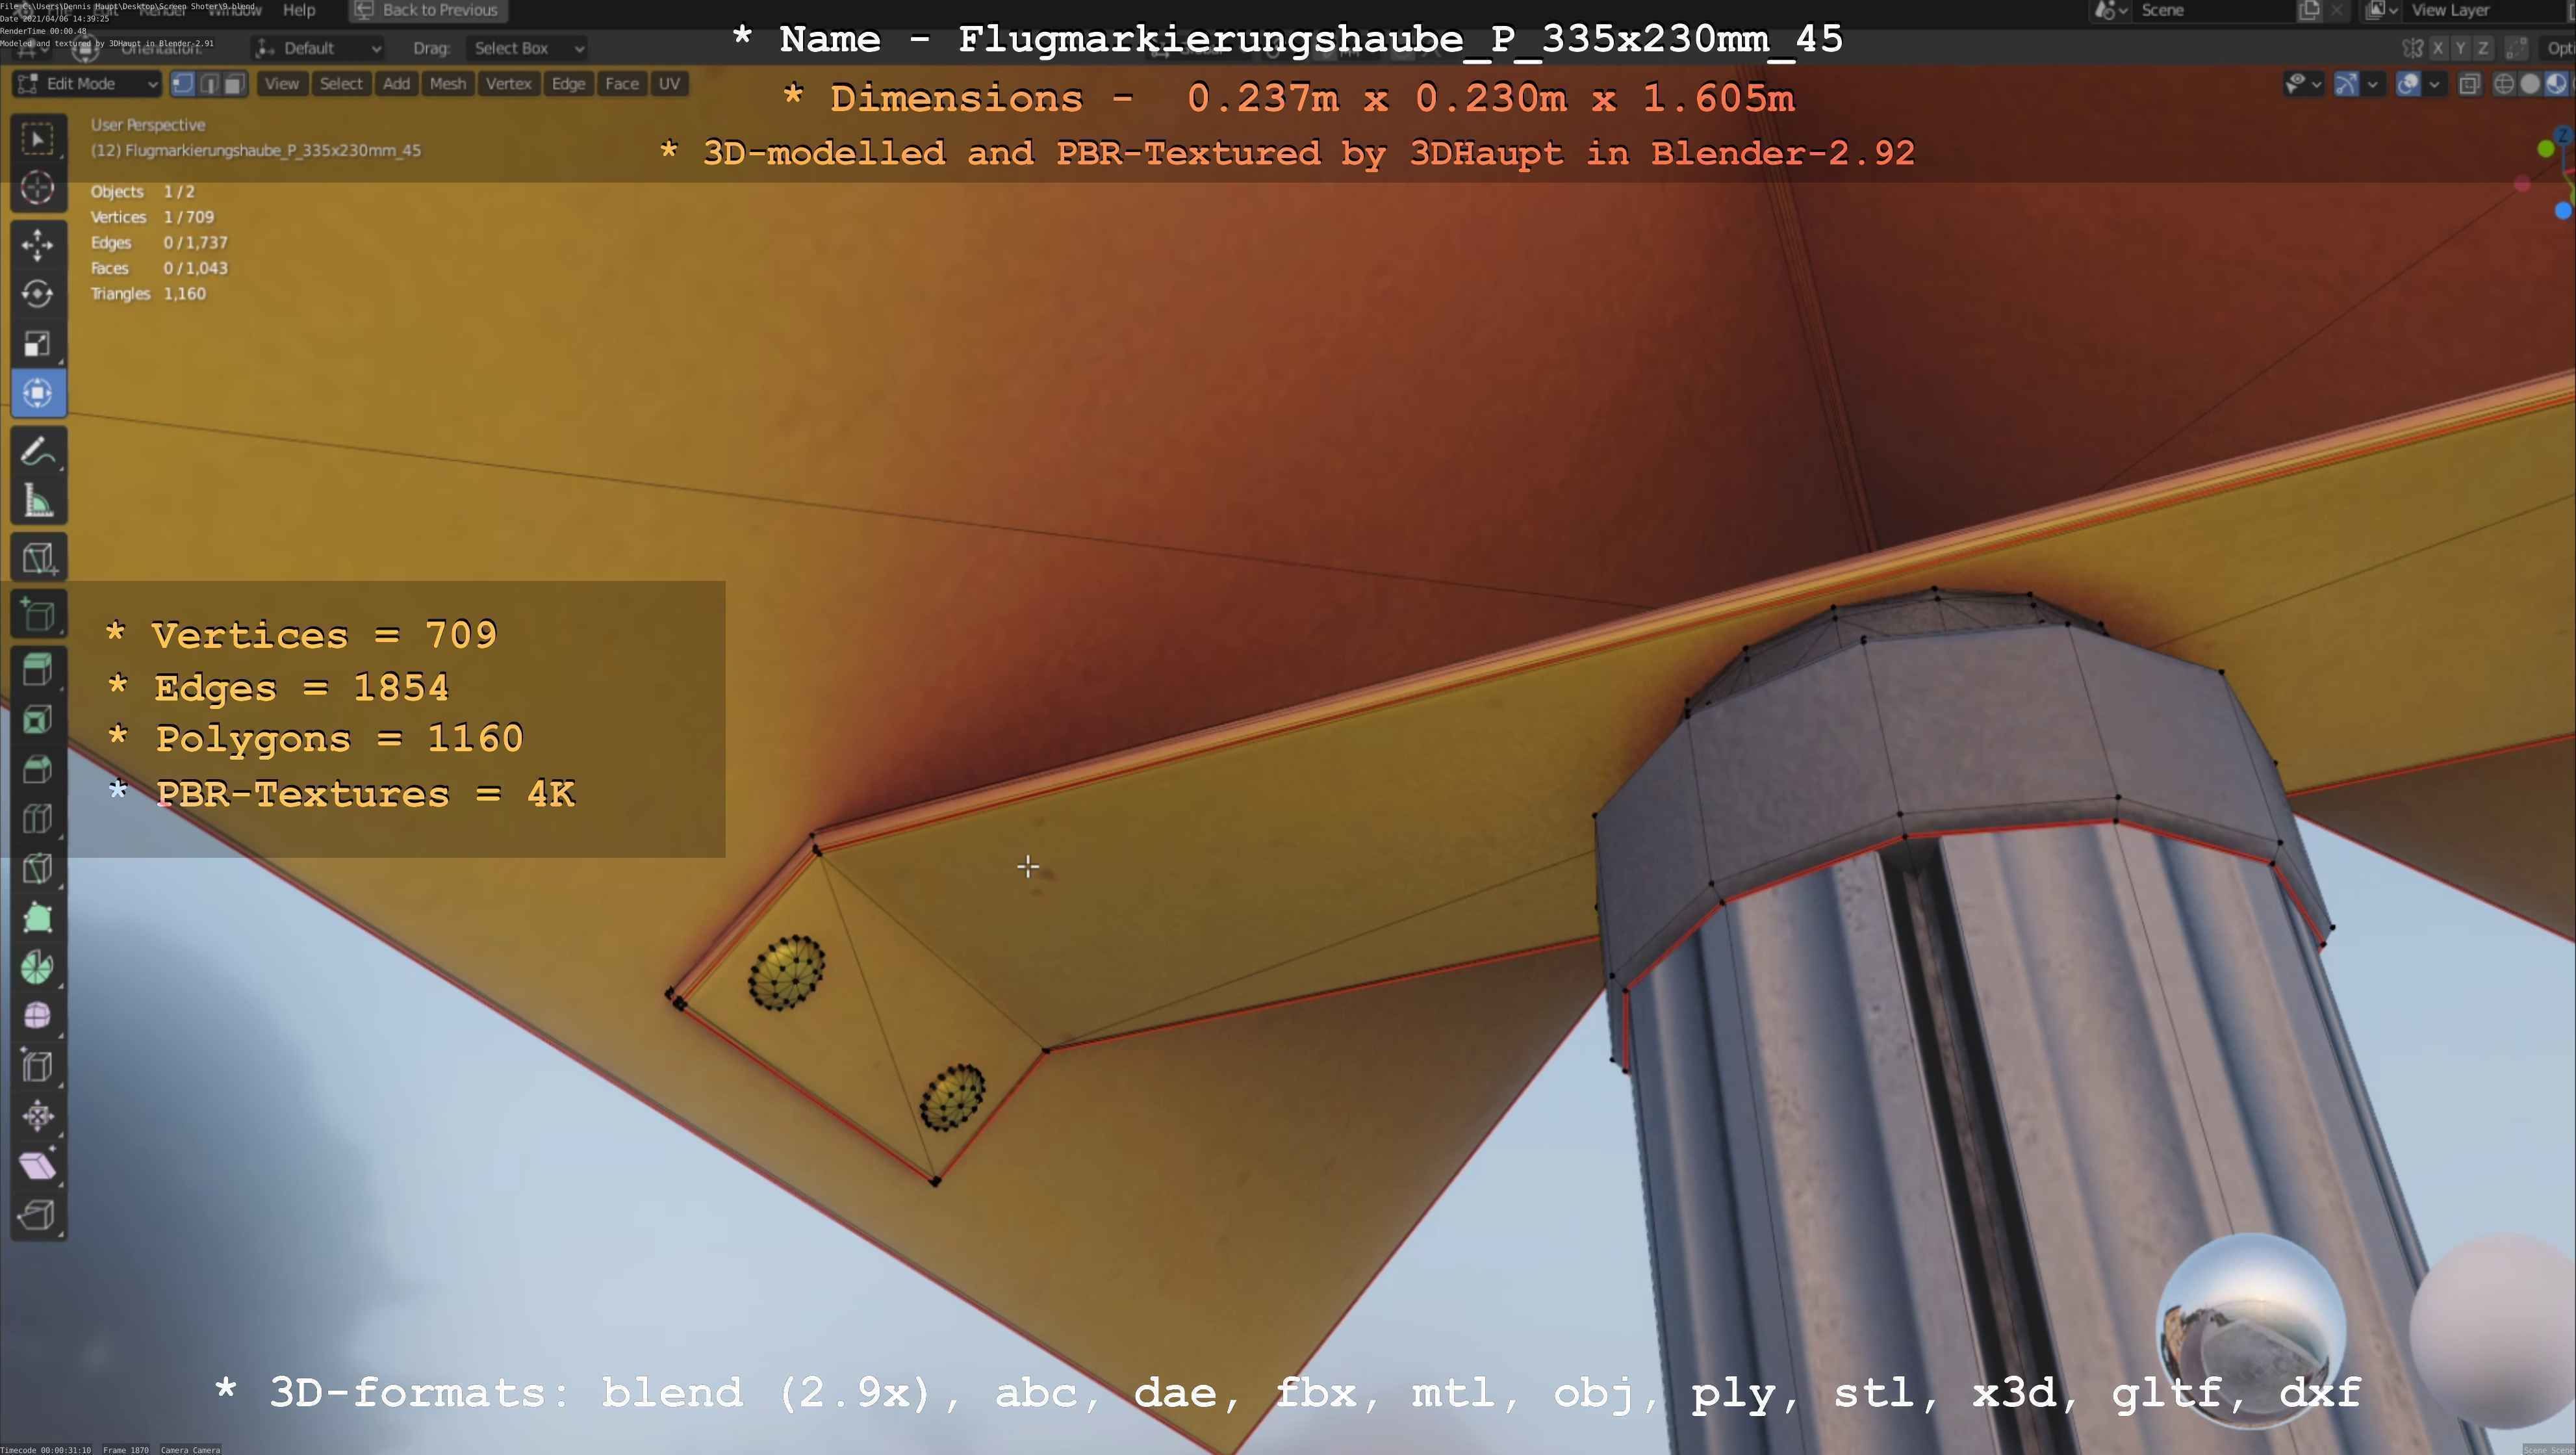This screenshot has height=1455, width=2576.
Task: Select the Annotate pencil tool
Action: pos(38,452)
